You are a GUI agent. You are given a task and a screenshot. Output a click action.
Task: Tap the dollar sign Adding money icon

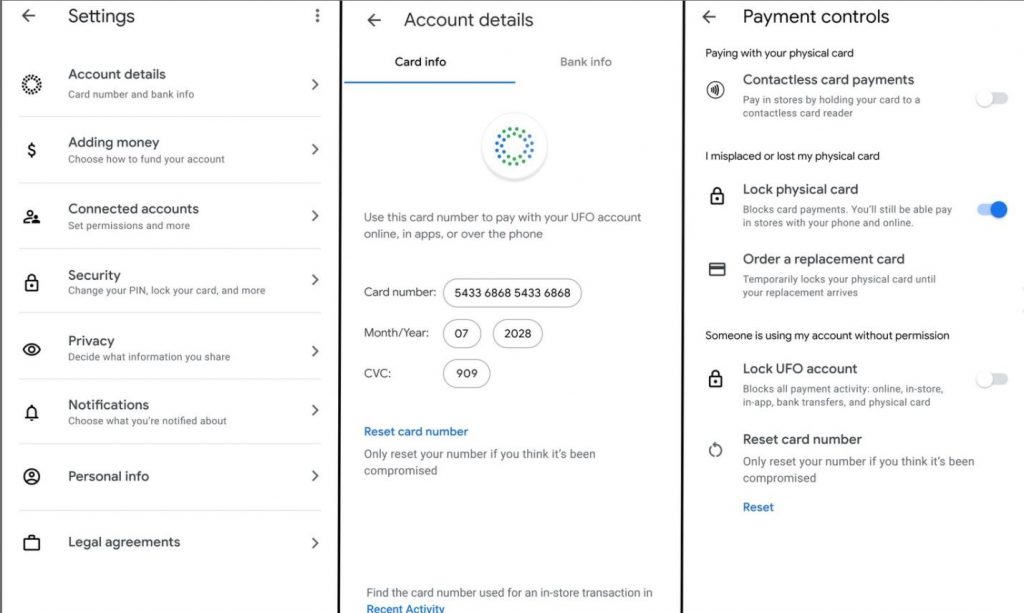(x=31, y=150)
